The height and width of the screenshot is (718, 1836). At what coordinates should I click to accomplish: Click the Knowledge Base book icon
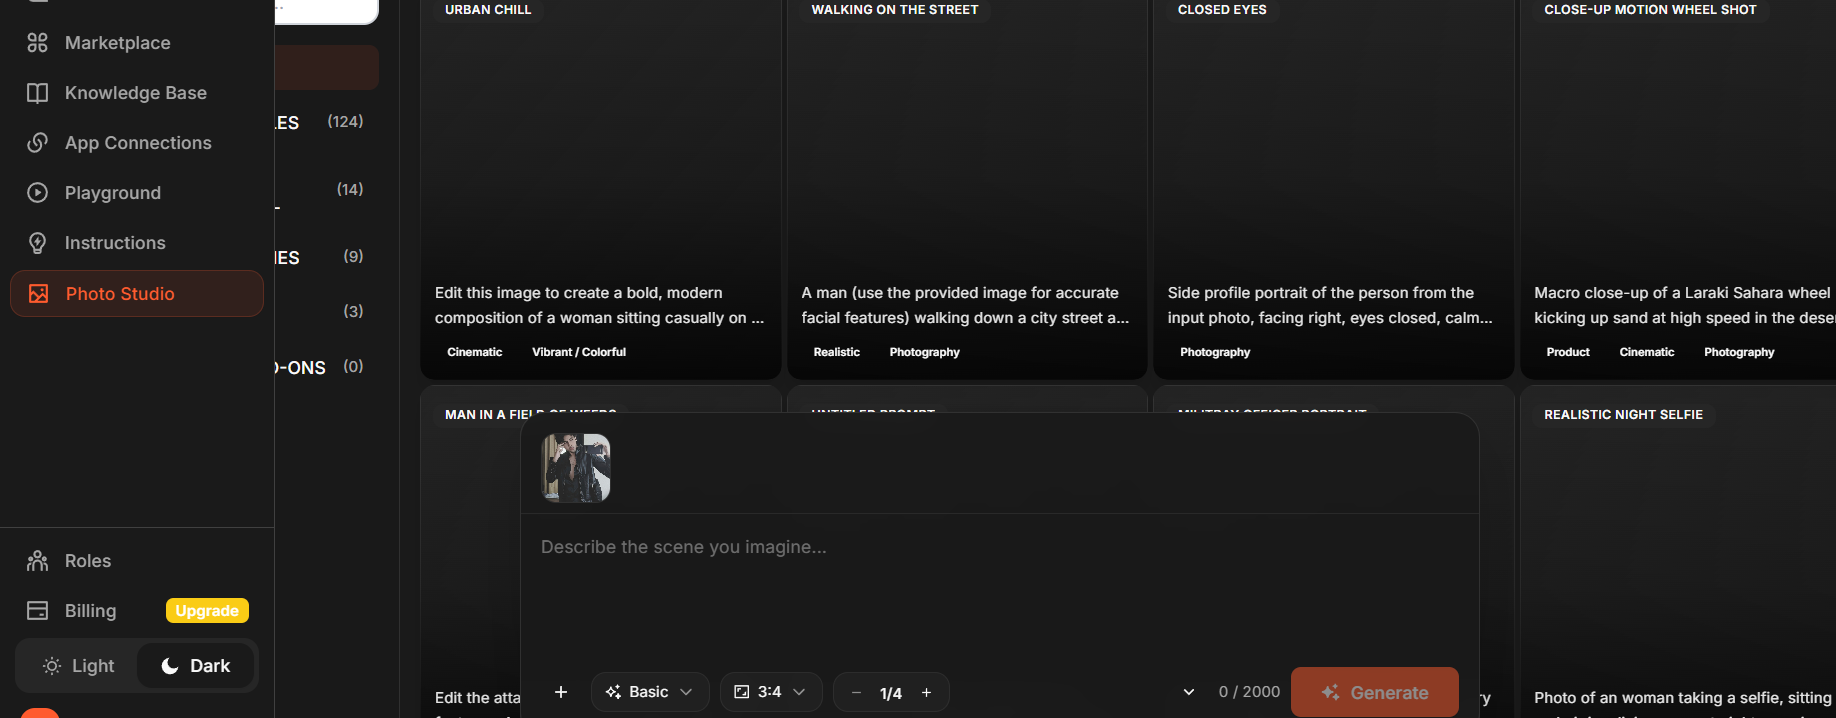click(37, 93)
